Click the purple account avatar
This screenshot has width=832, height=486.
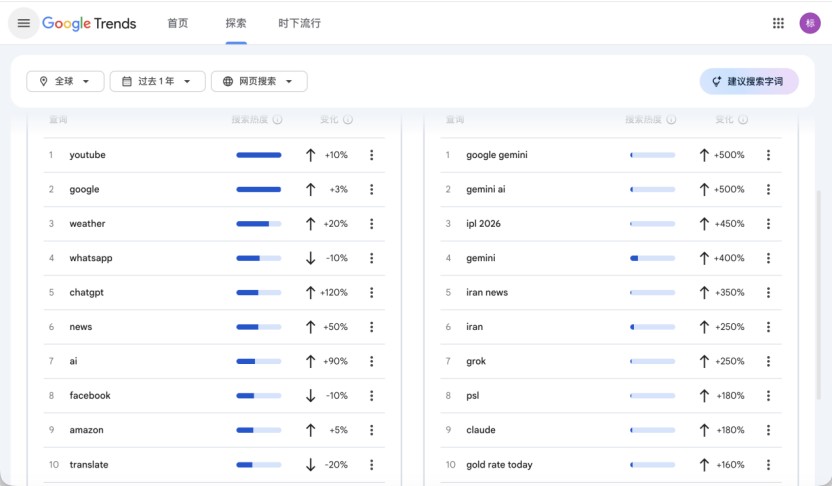tap(810, 23)
